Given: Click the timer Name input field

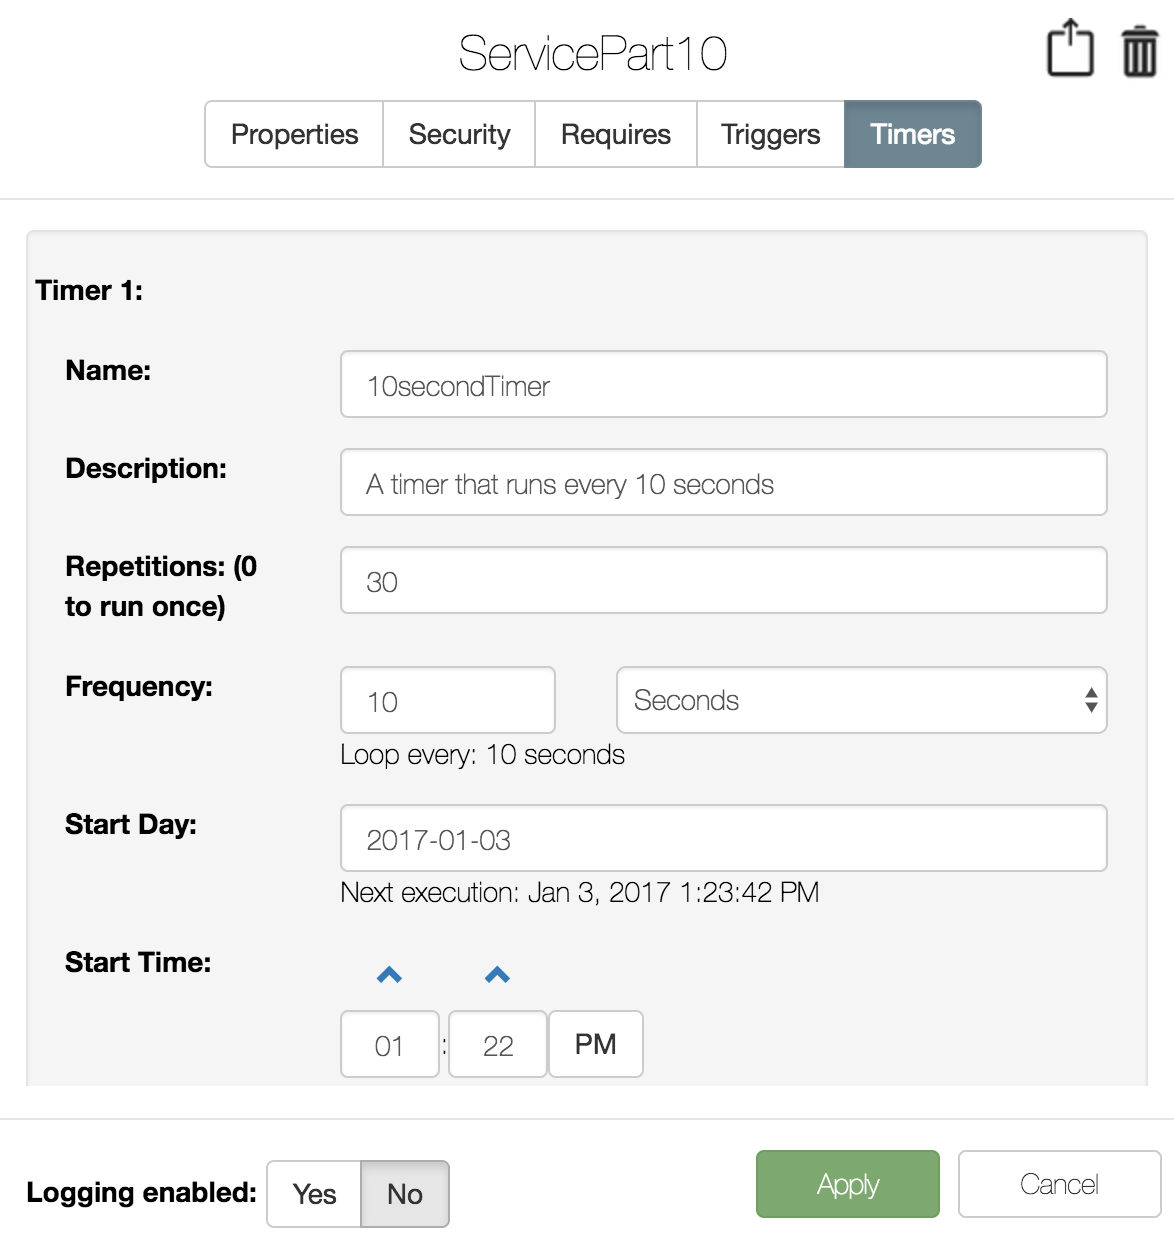Looking at the screenshot, I should tap(724, 384).
